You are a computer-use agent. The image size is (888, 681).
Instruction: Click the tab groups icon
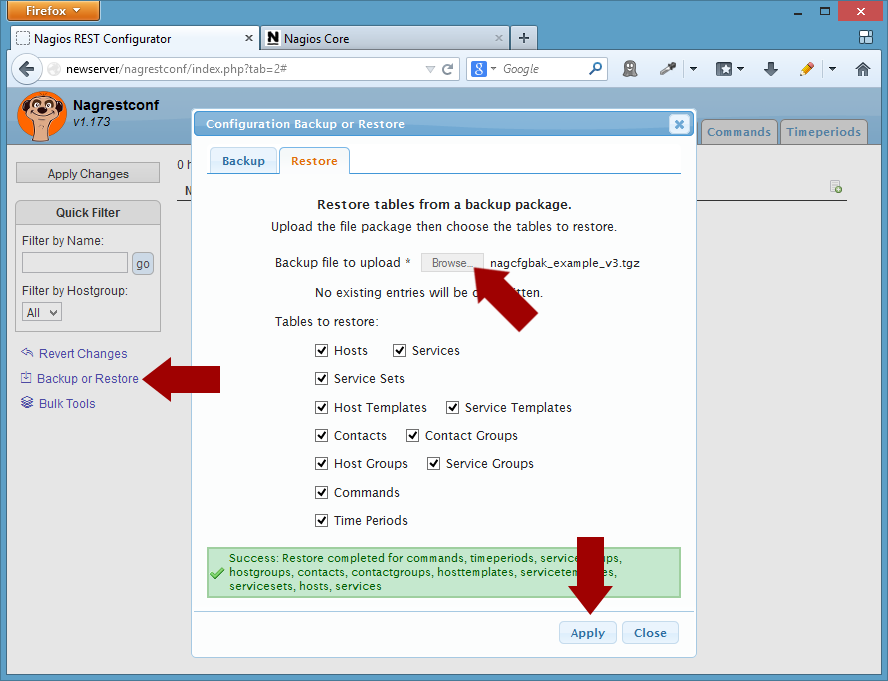[866, 37]
